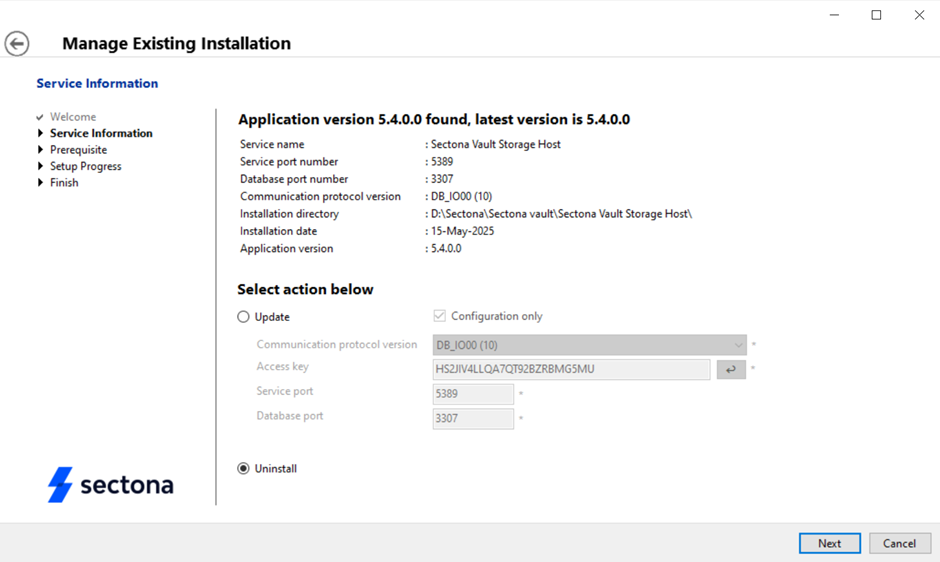Viewport: 940px width, 562px height.
Task: Expand the Finish step arrow
Action: coord(40,183)
